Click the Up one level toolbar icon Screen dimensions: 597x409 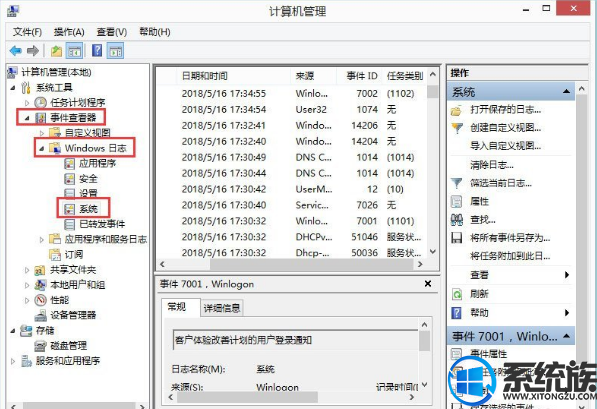point(56,51)
